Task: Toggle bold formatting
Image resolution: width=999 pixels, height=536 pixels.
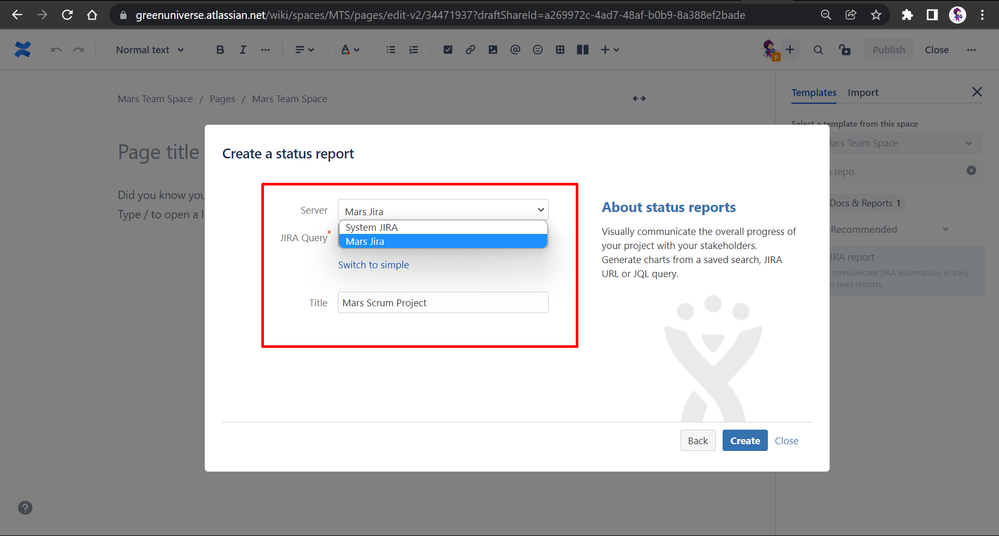Action: pos(220,50)
